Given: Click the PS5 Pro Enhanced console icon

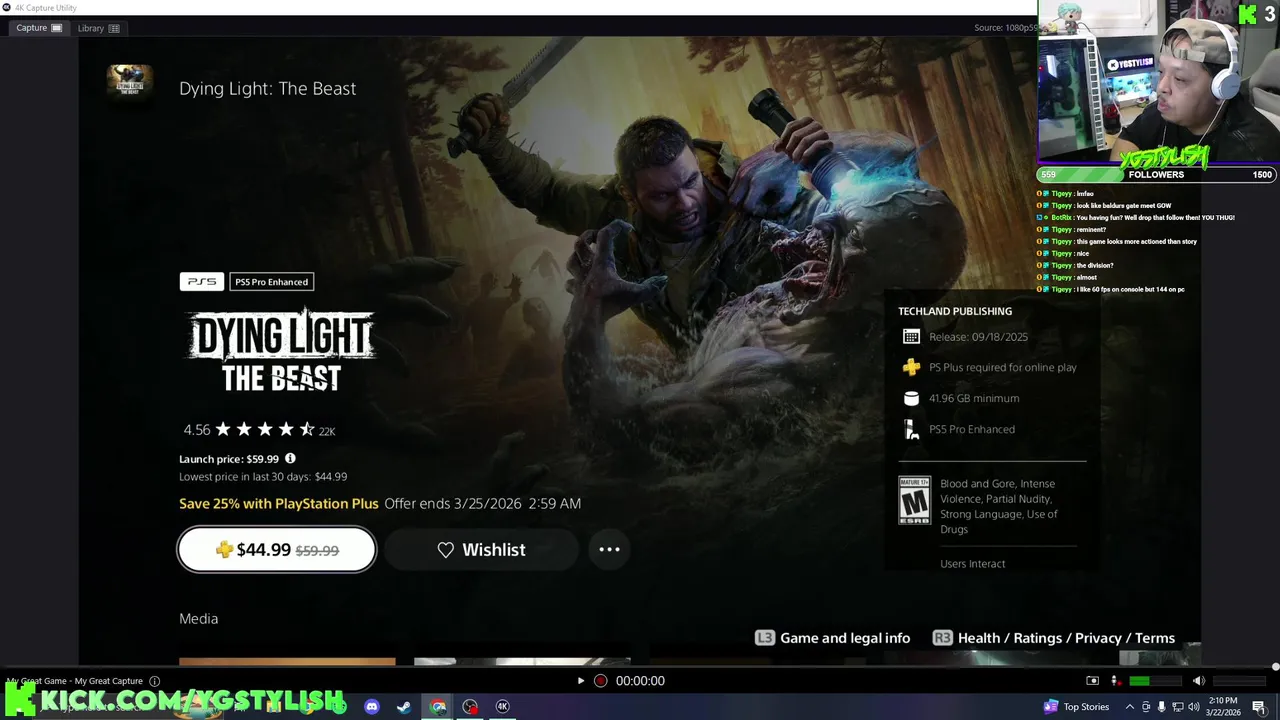Looking at the screenshot, I should pos(911,429).
